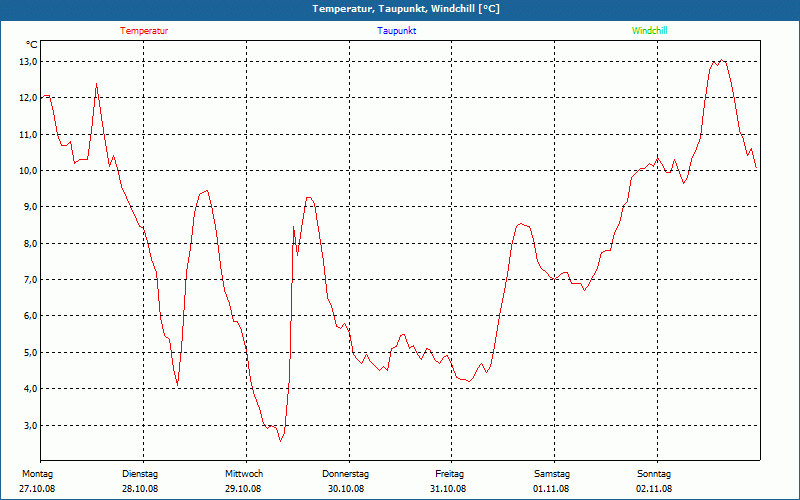This screenshot has width=800, height=500.
Task: Click the 13,0 y-axis value
Action: (x=29, y=62)
